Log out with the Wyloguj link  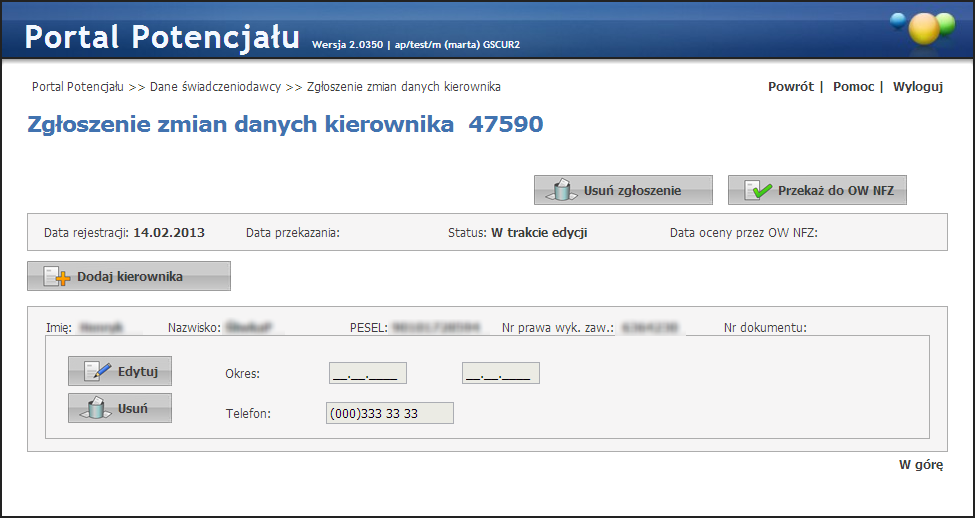pyautogui.click(x=917, y=87)
